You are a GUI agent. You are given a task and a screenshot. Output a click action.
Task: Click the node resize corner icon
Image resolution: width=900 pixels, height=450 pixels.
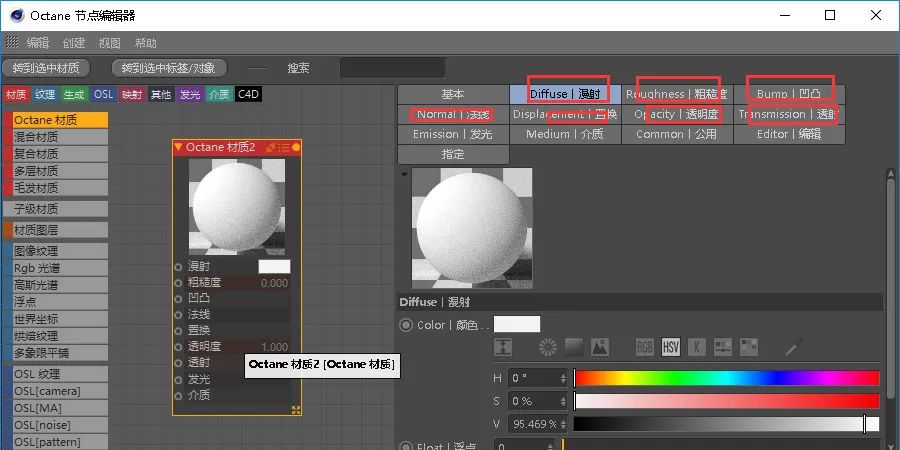[x=296, y=410]
